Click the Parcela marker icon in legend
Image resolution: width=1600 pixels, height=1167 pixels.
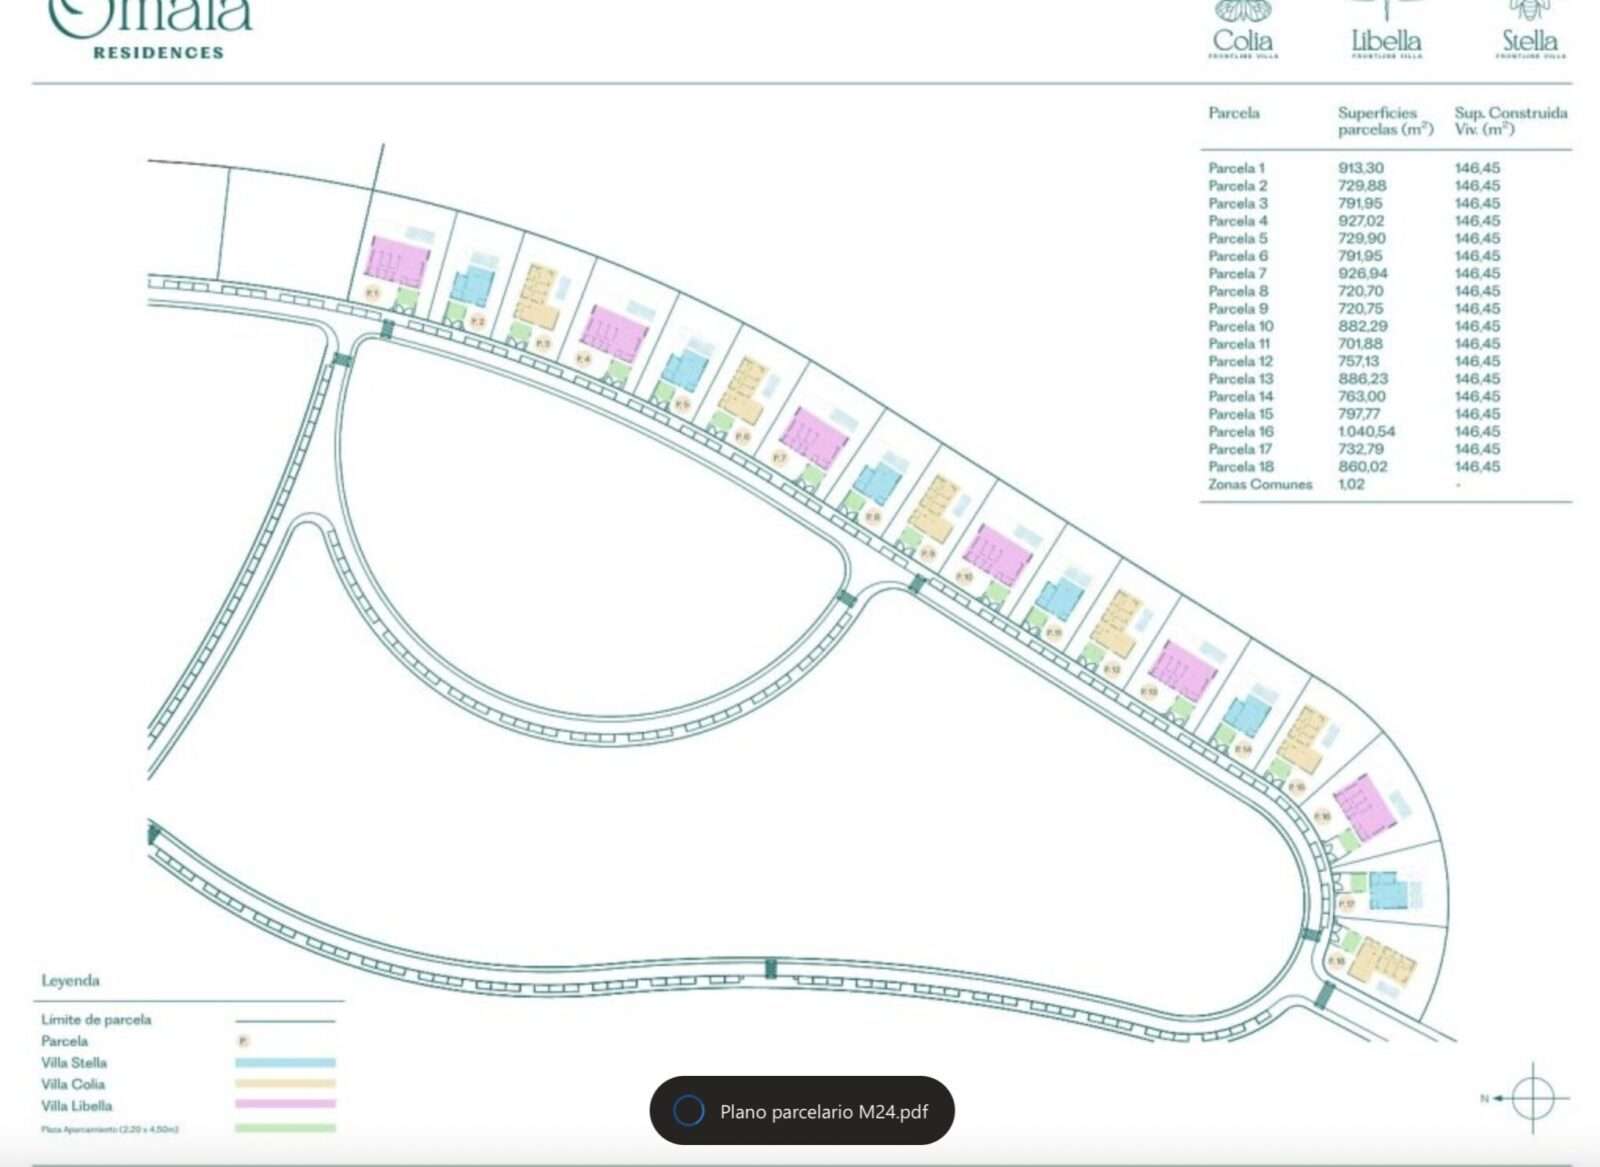pyautogui.click(x=243, y=1041)
